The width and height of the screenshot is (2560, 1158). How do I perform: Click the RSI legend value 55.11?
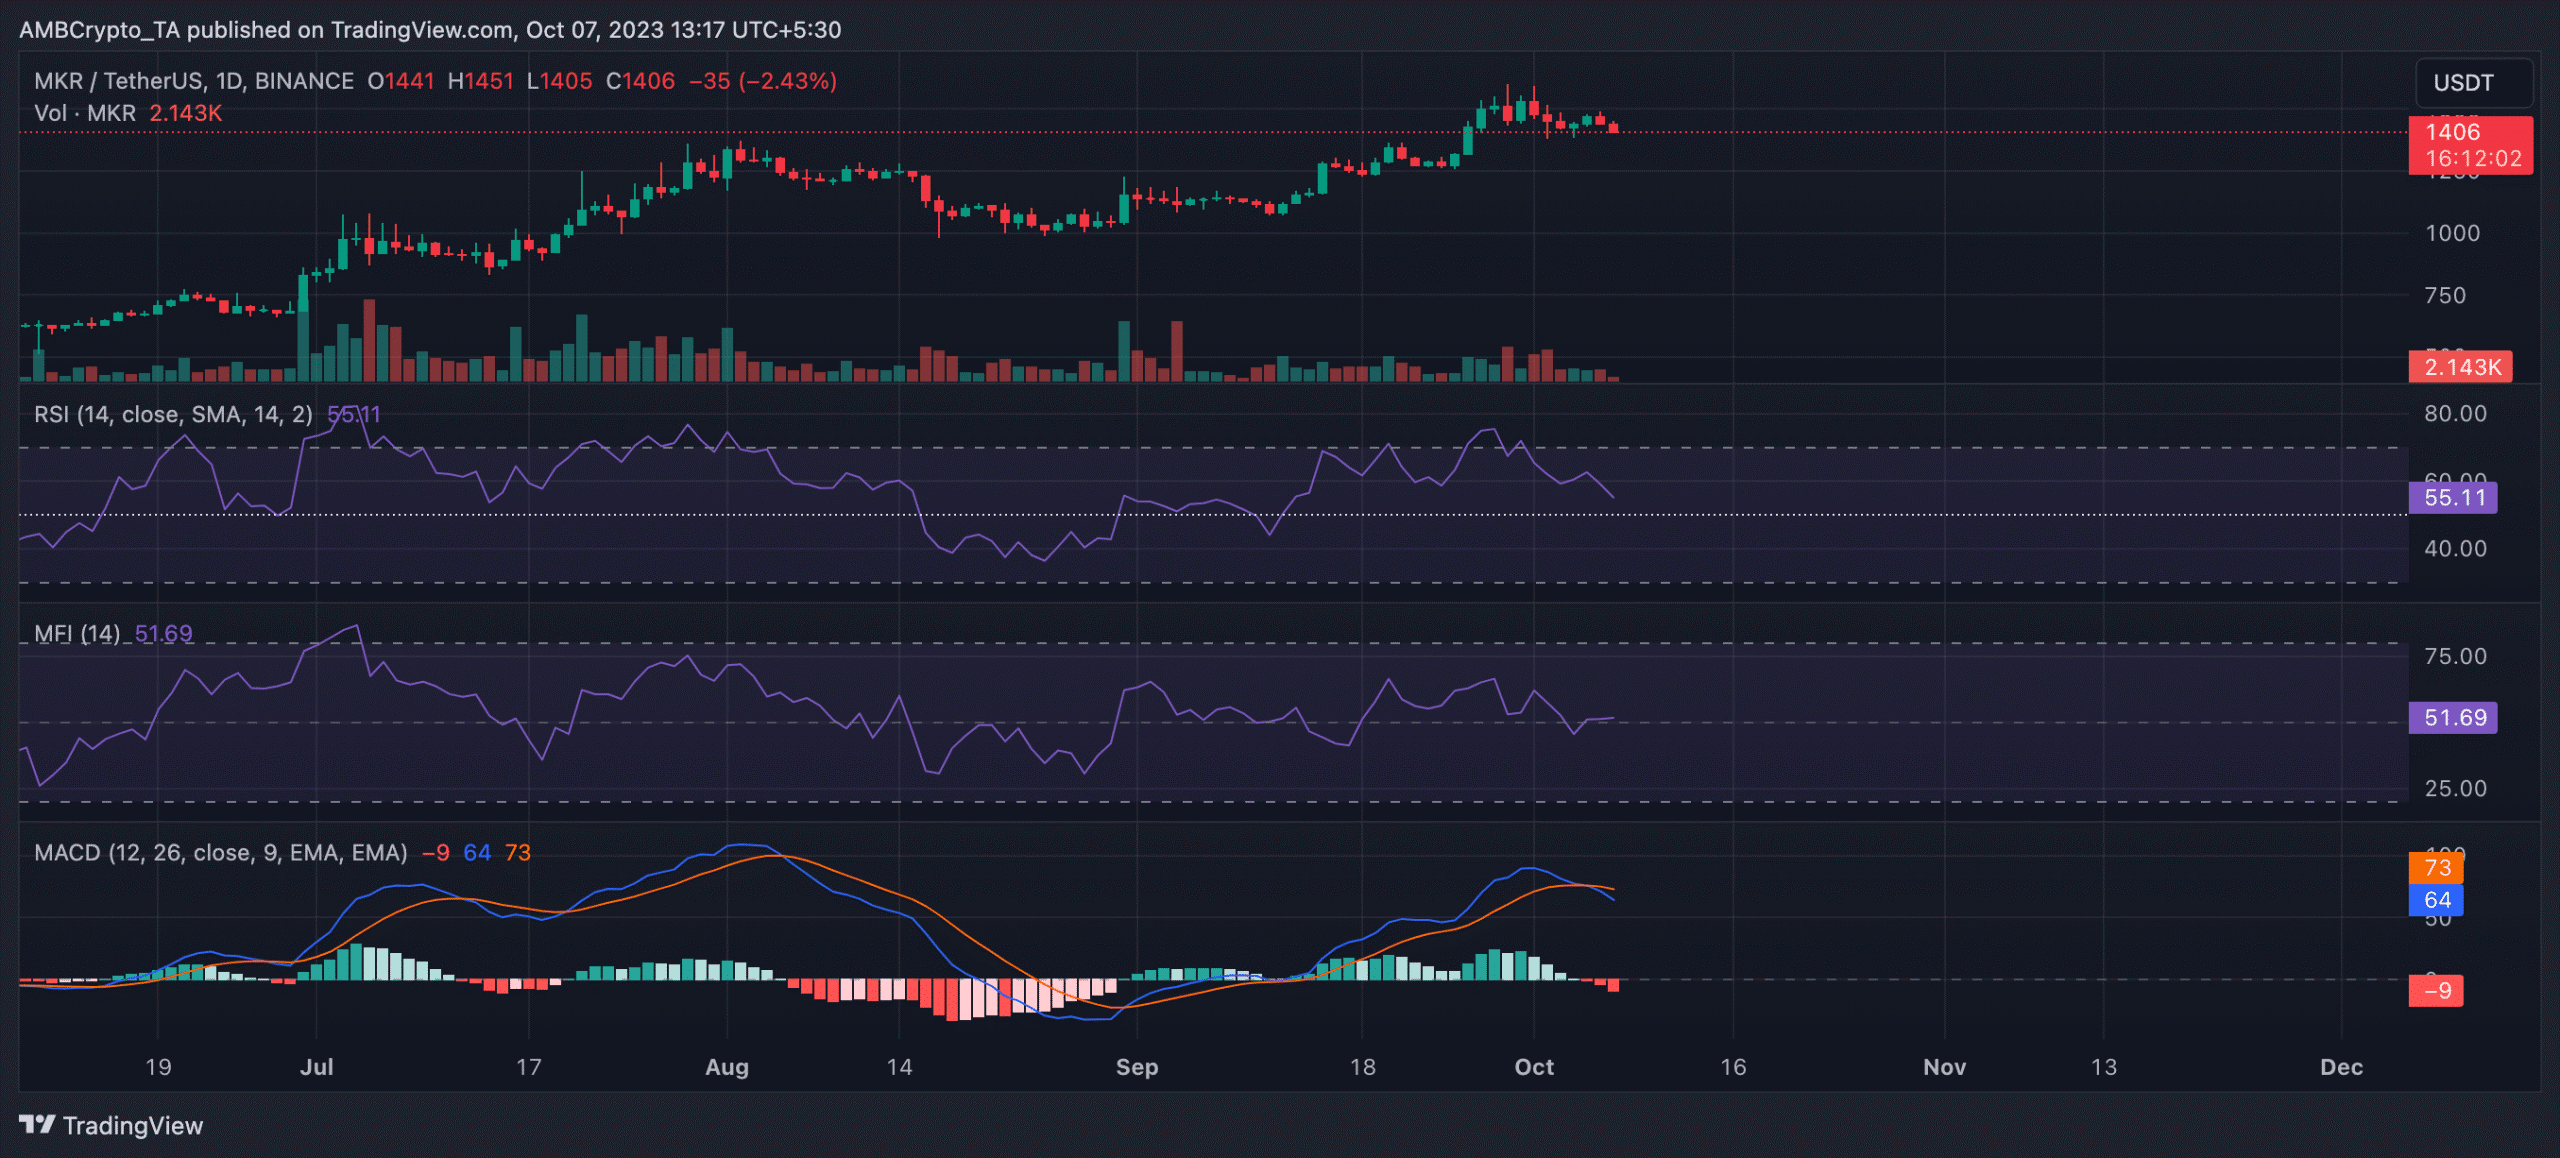354,414
